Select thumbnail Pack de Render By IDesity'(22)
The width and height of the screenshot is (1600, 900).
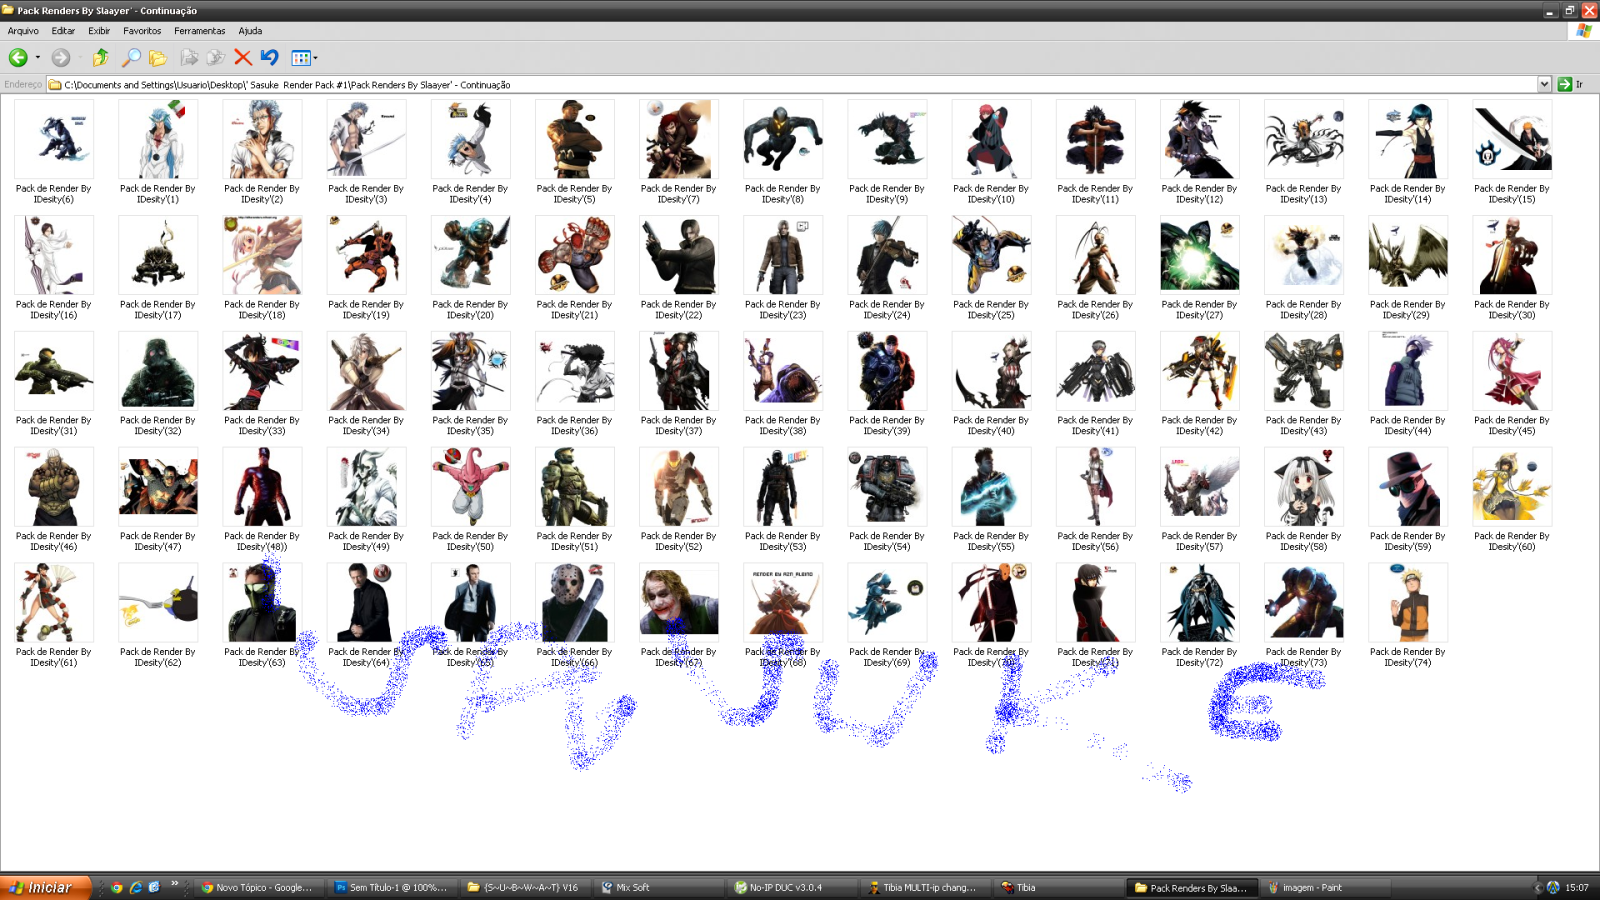click(x=679, y=255)
